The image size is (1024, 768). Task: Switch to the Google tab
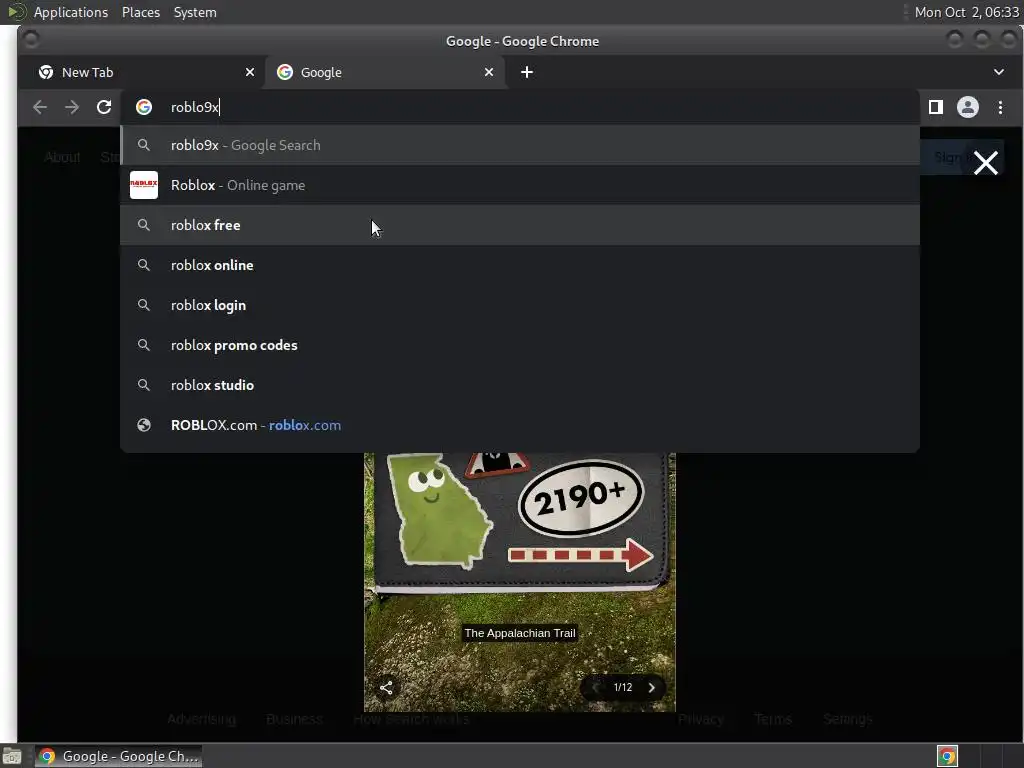tap(385, 72)
